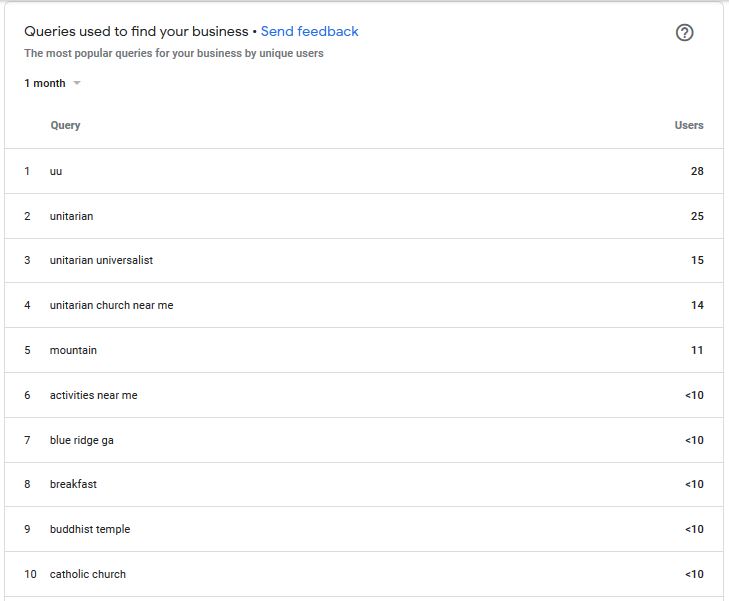Select the 'unitarian' query text
The height and width of the screenshot is (601, 729).
click(x=71, y=216)
